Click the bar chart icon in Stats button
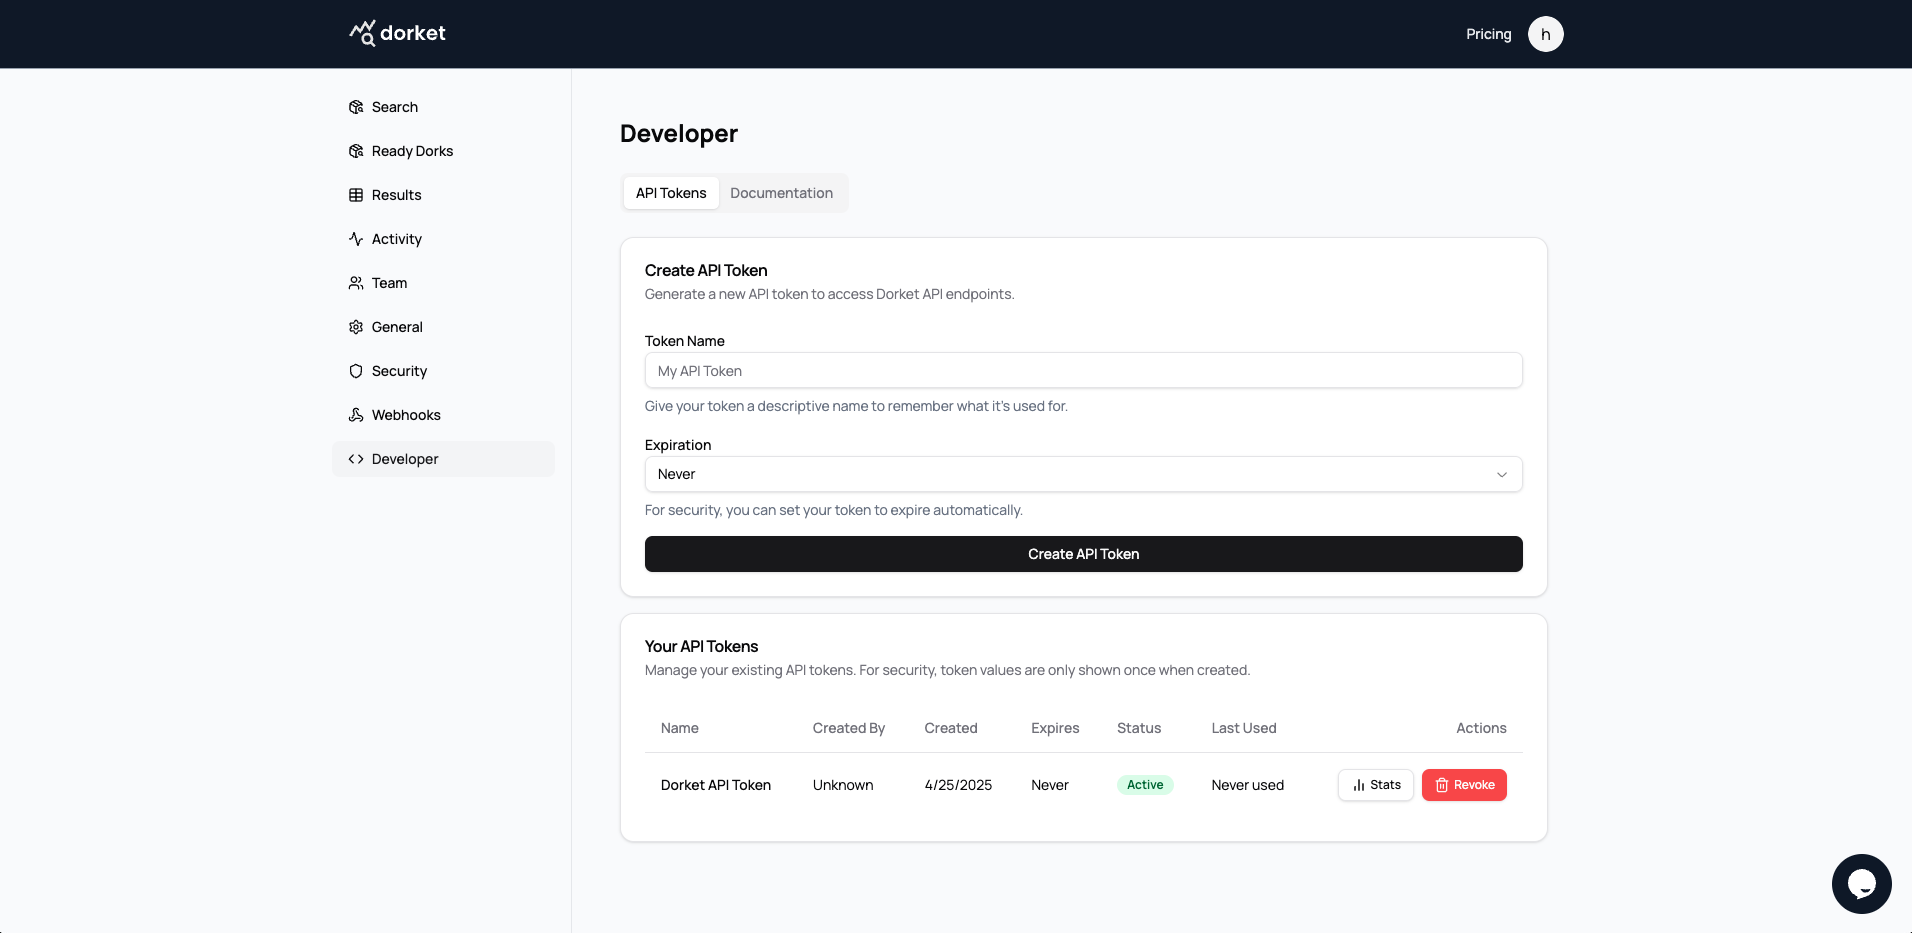Image resolution: width=1912 pixels, height=933 pixels. point(1358,785)
